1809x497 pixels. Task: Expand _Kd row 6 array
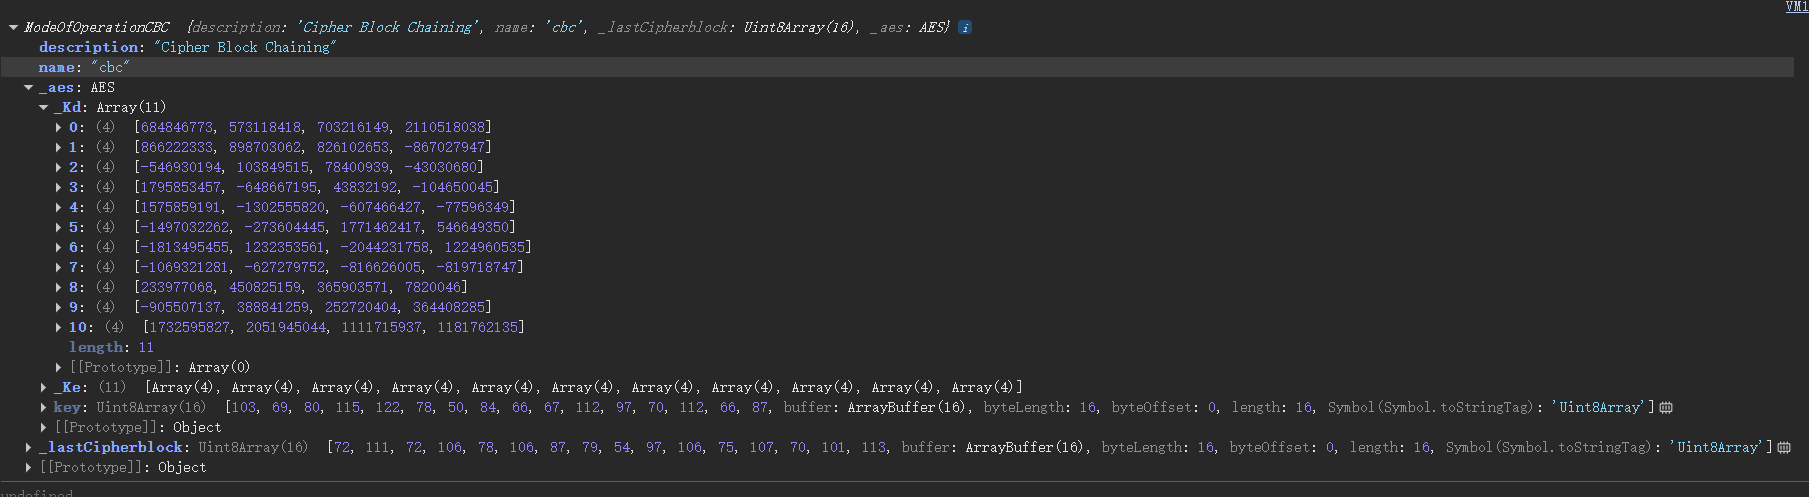click(x=59, y=247)
